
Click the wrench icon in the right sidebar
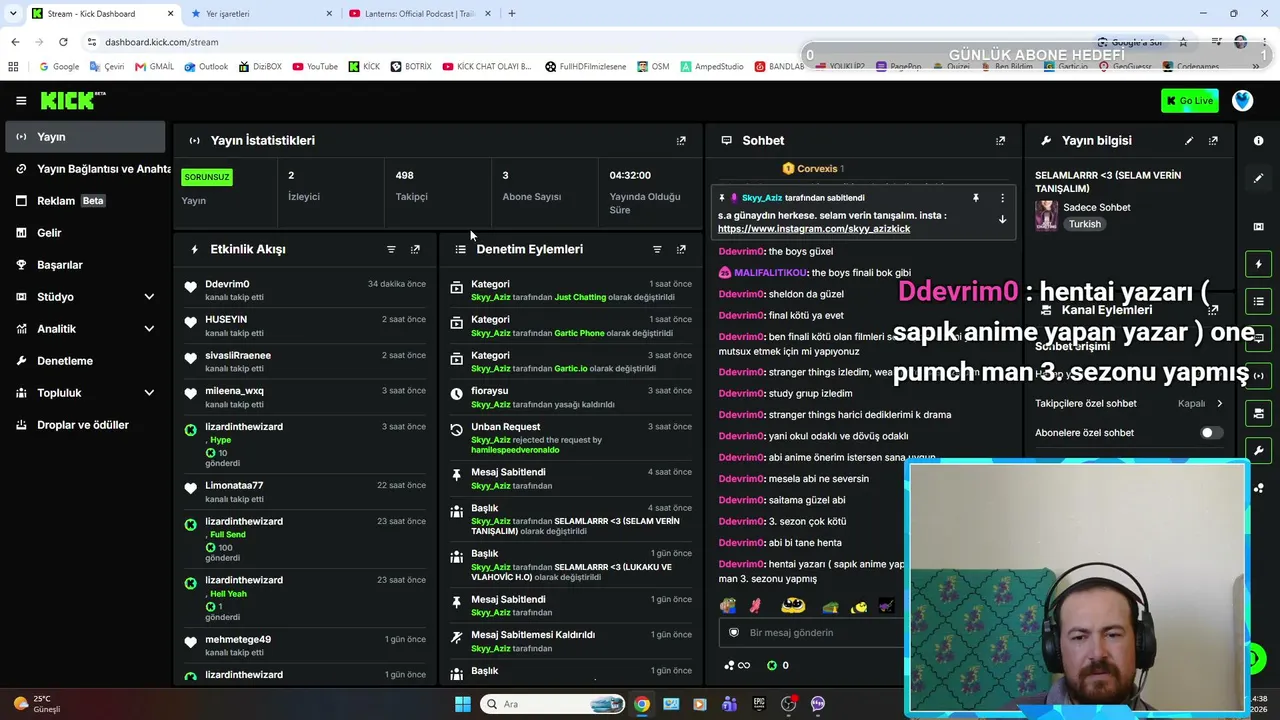pyautogui.click(x=1258, y=450)
